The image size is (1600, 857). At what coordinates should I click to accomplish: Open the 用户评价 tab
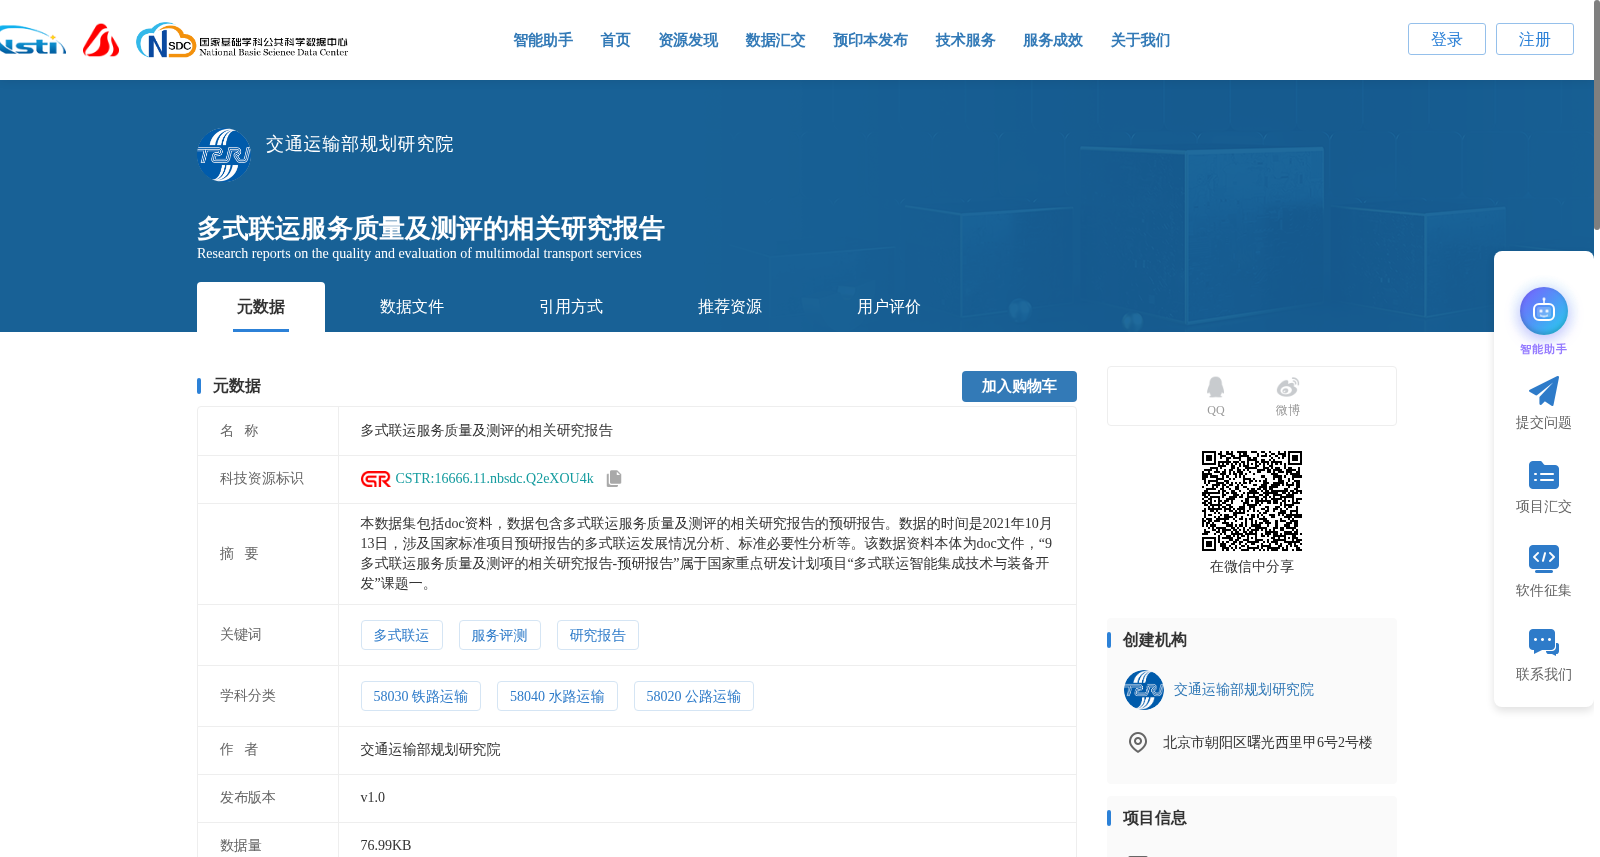pyautogui.click(x=889, y=307)
